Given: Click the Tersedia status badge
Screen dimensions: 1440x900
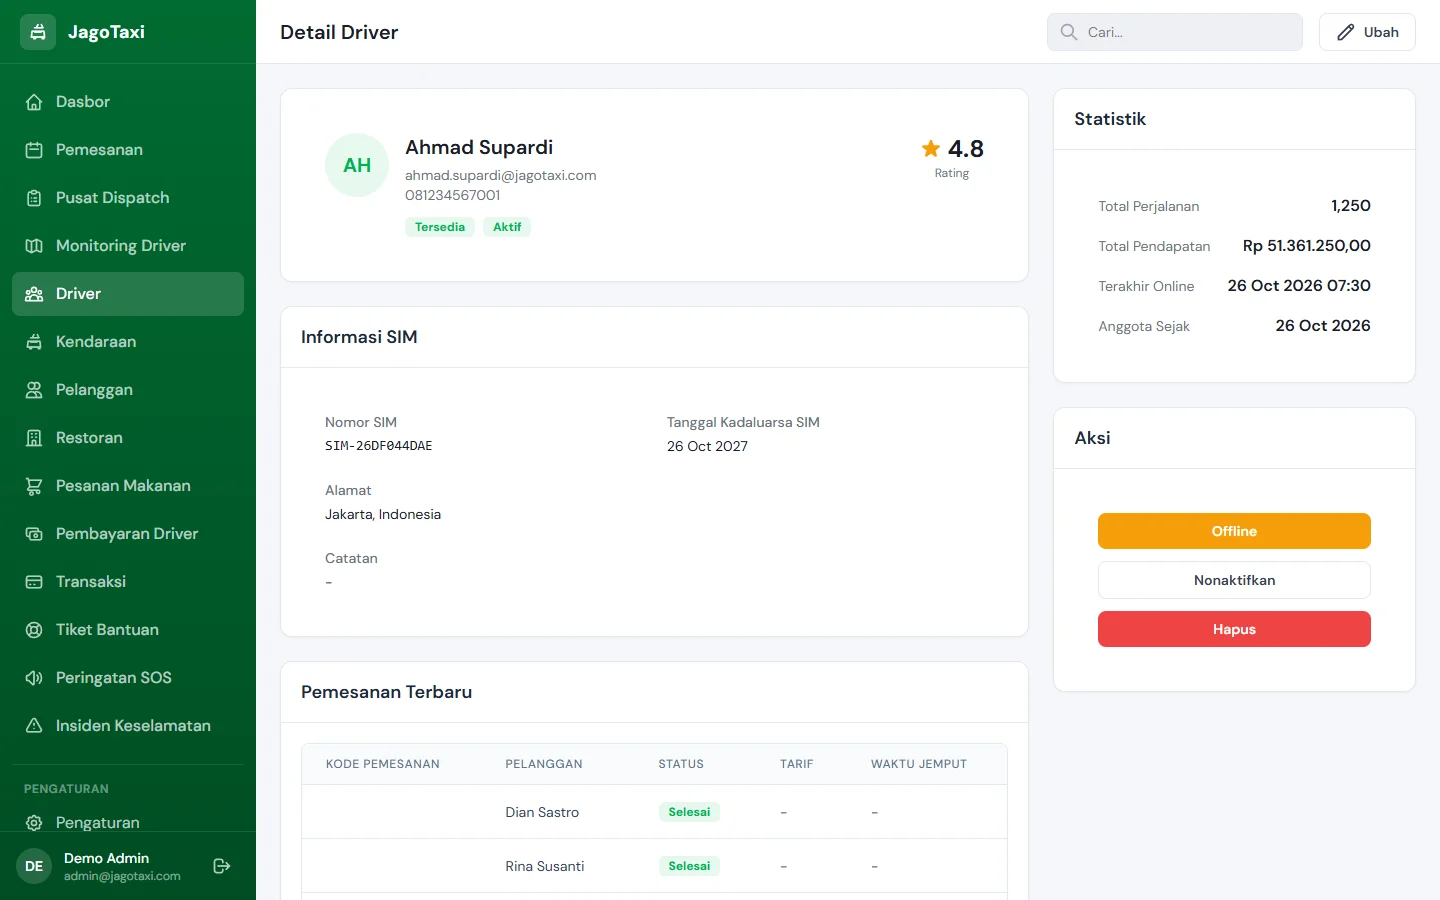Looking at the screenshot, I should click(440, 227).
